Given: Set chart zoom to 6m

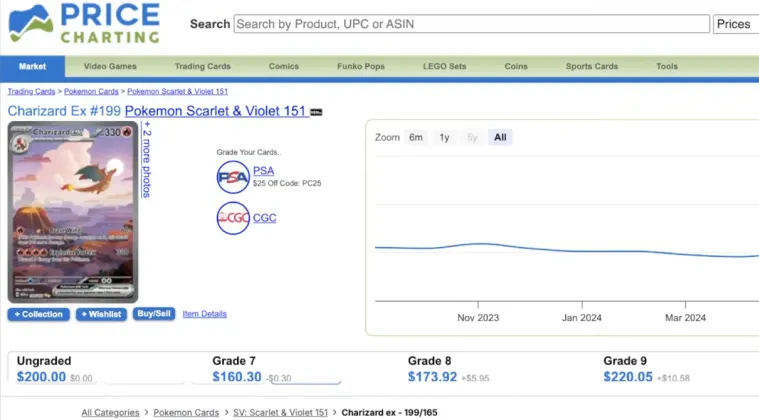Looking at the screenshot, I should 415,137.
